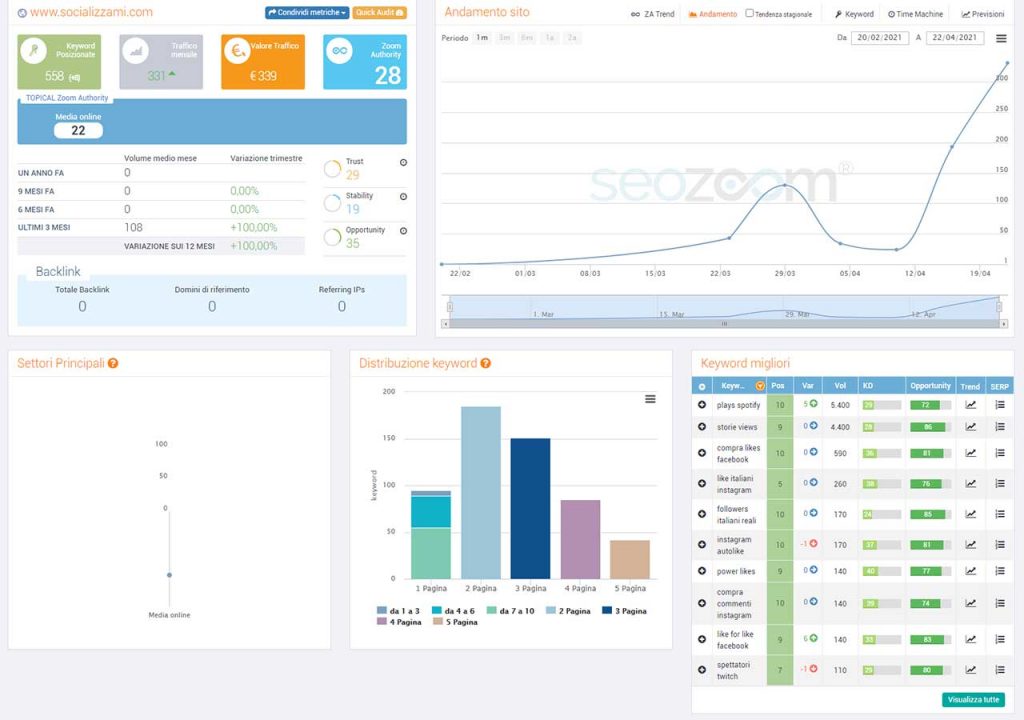Click Traffico mensile gray tile
The image size is (1024, 720).
161,62
